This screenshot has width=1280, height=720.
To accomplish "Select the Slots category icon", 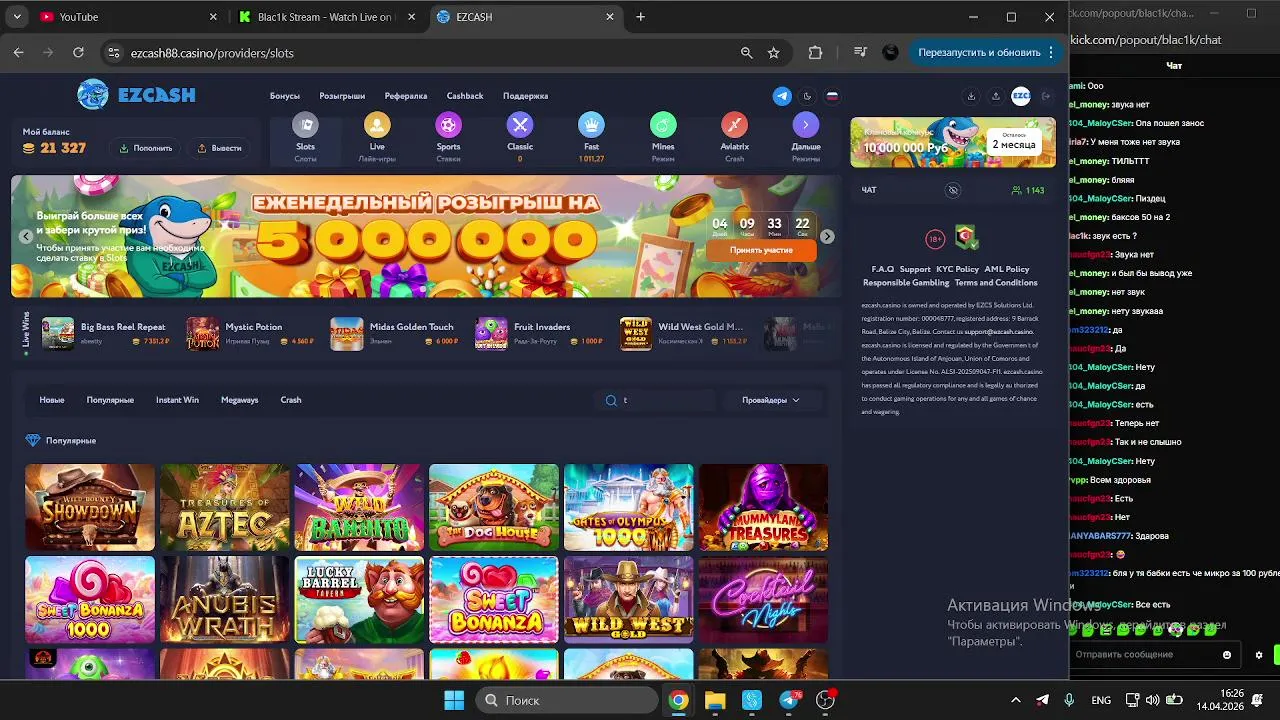I will click(305, 125).
